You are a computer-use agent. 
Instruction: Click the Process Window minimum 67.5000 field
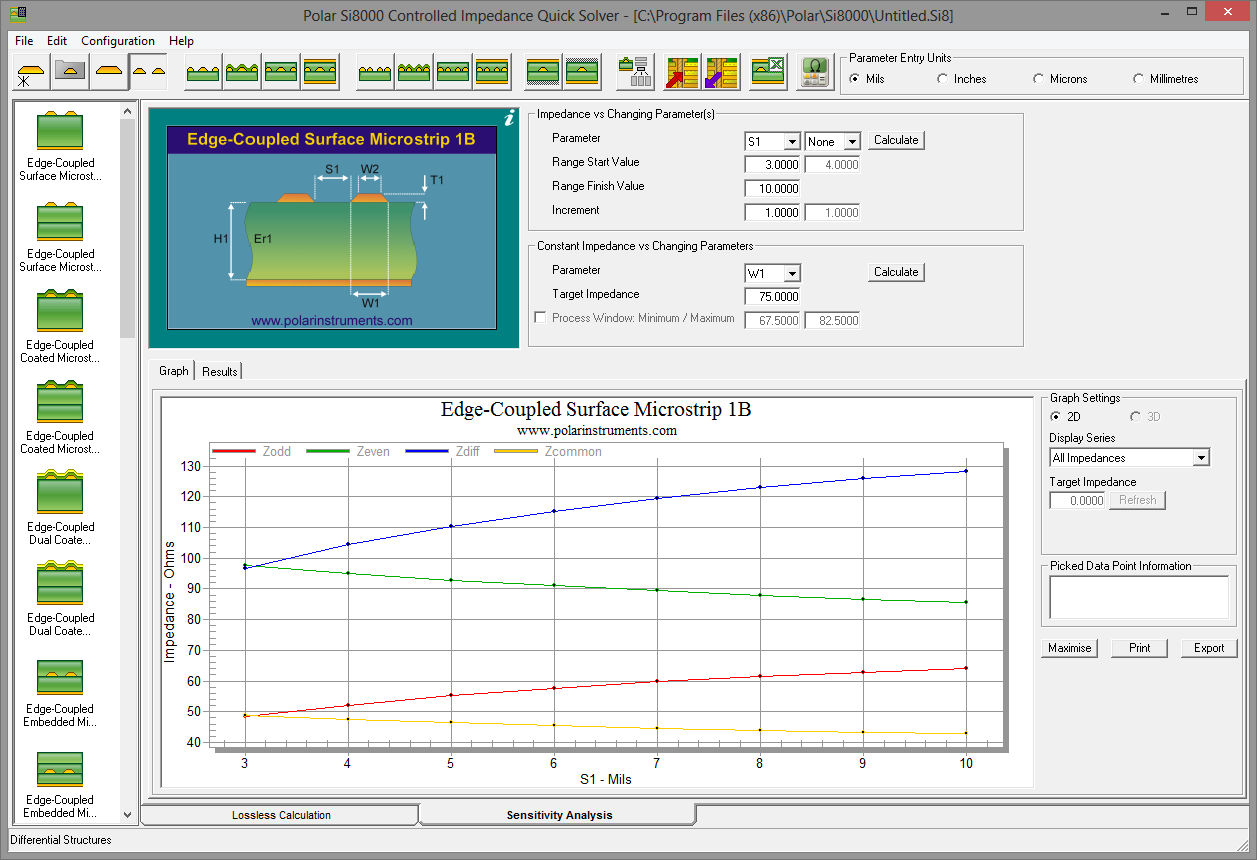pos(772,320)
